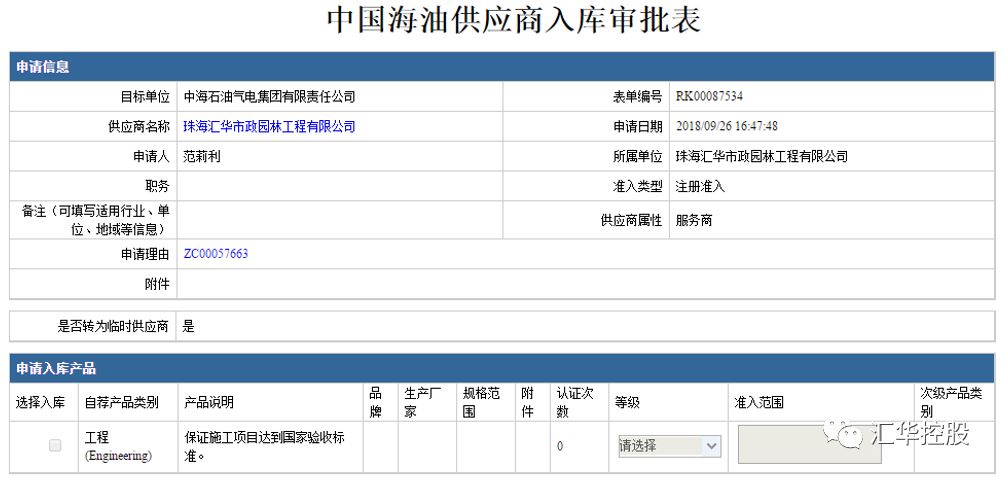Click the 注册准入 access type value

700,187
